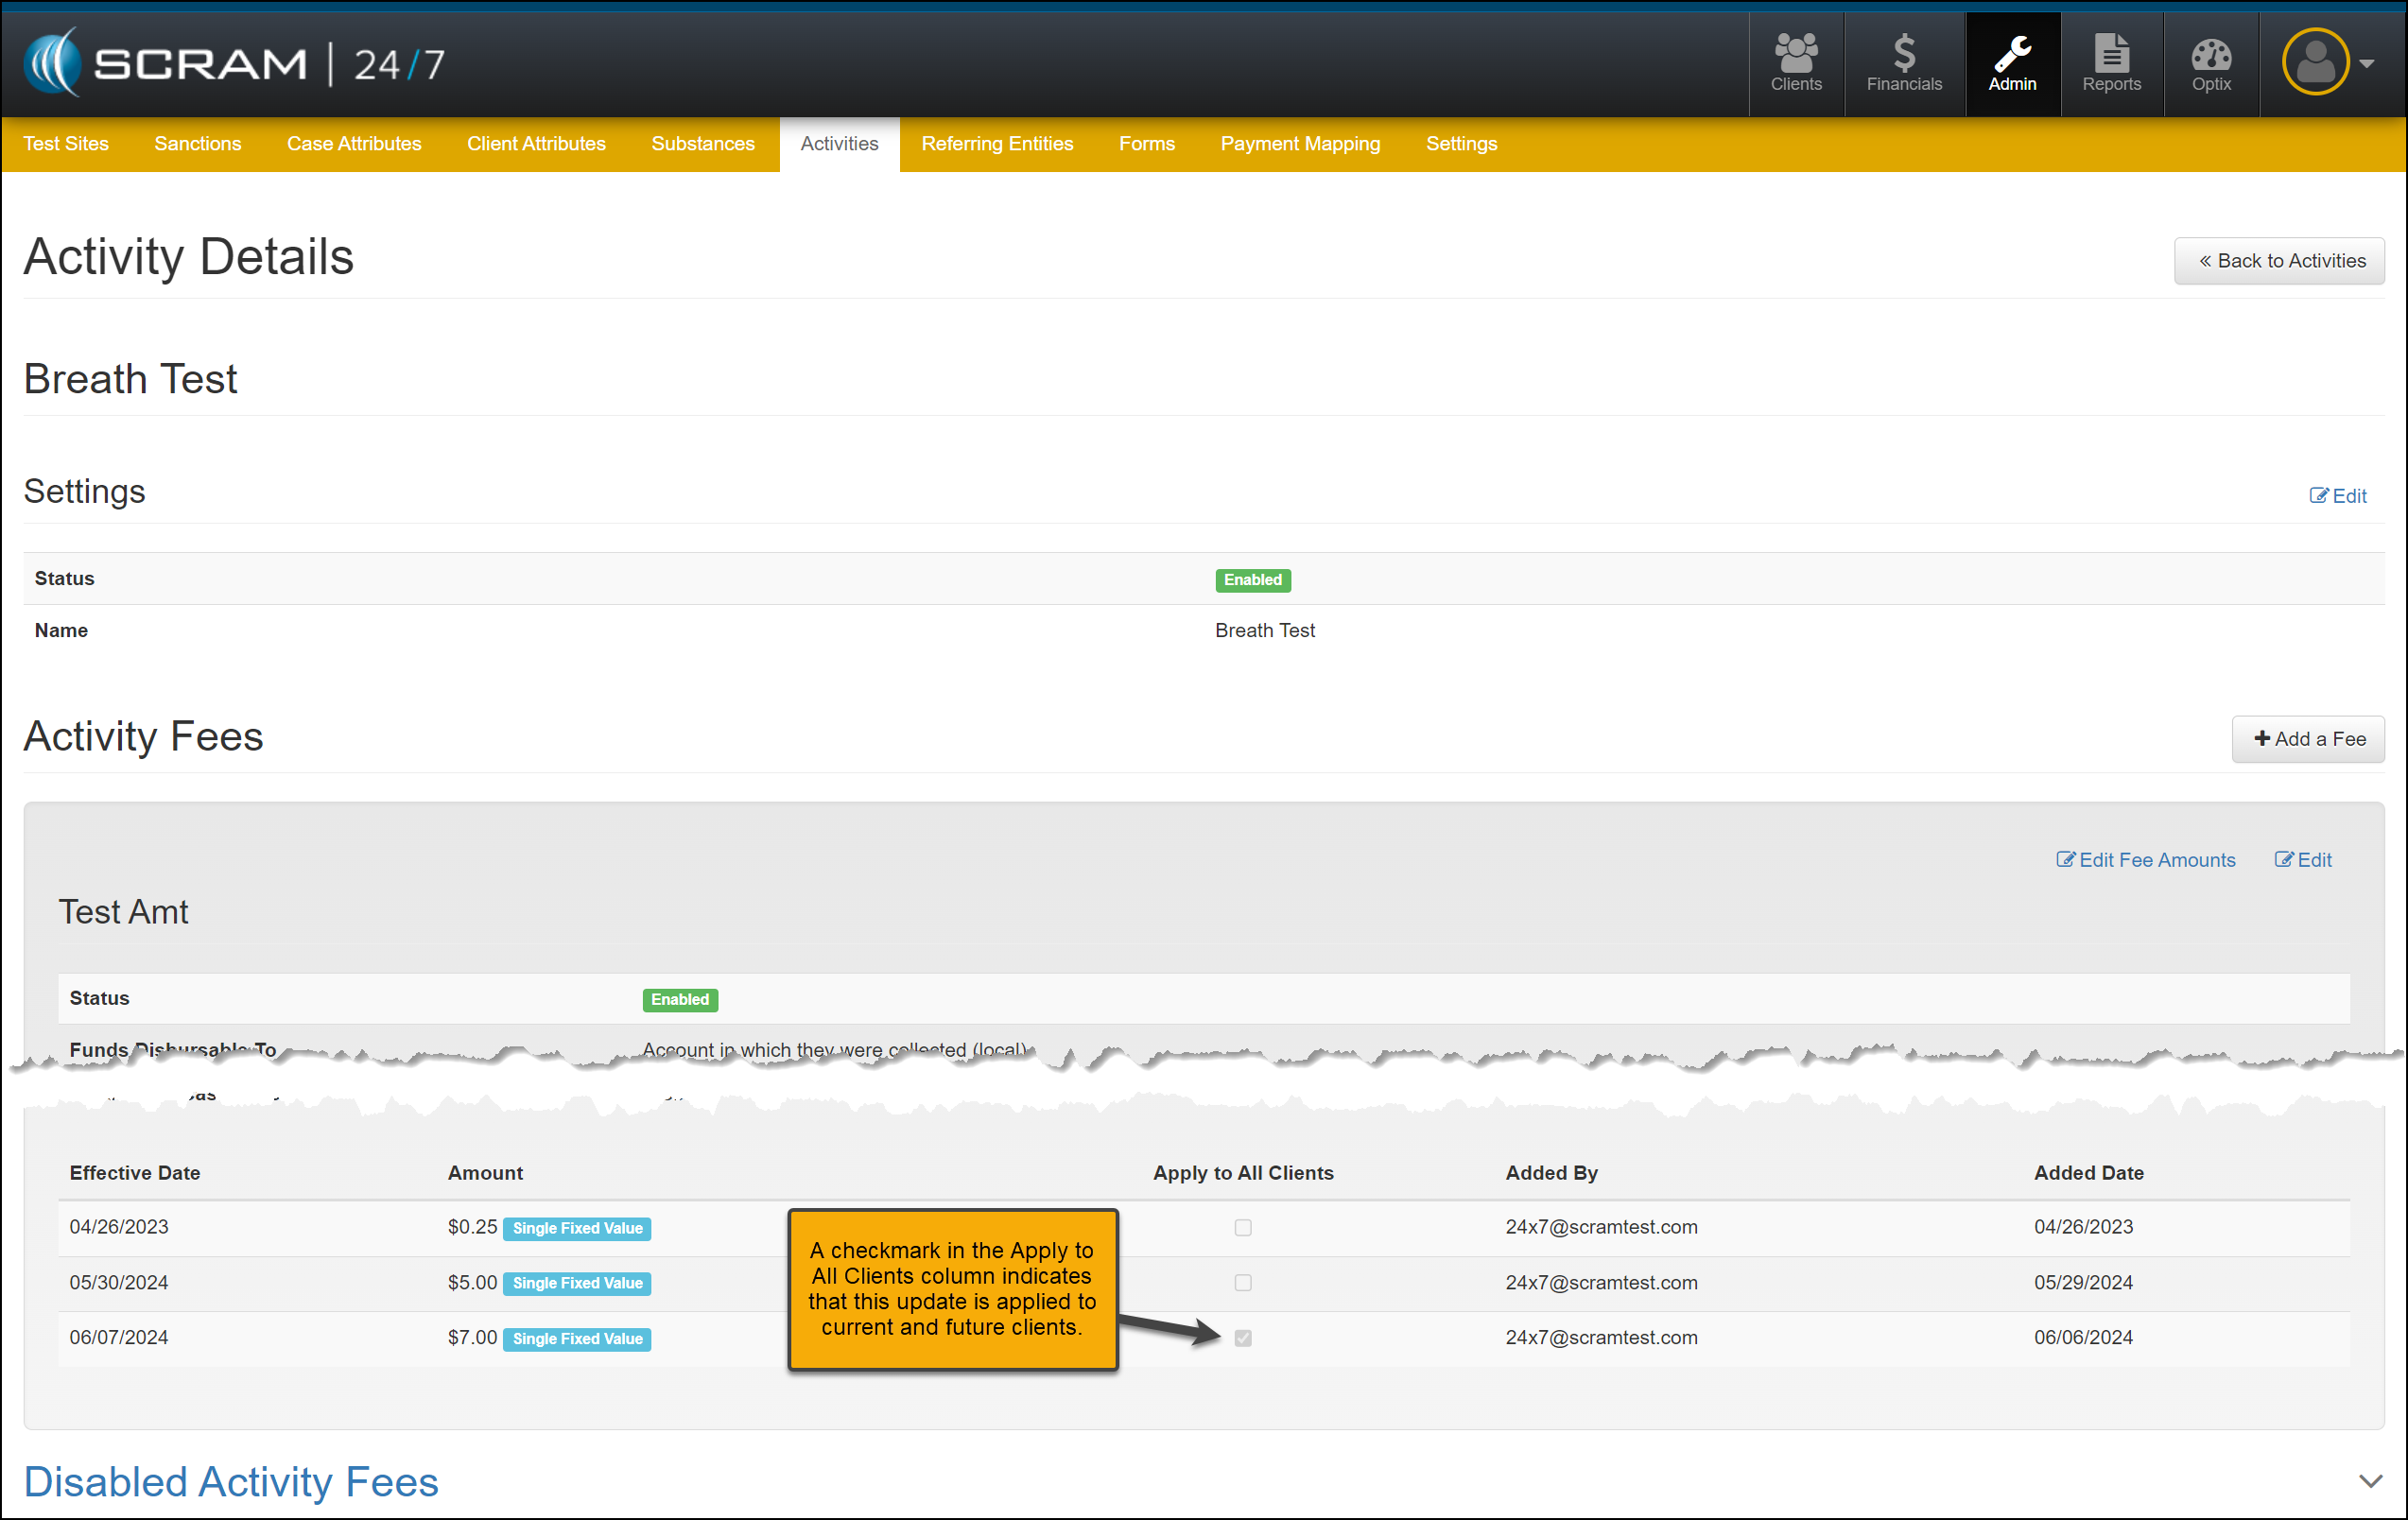Toggle Apply to All Clients for 04/26/2023
The image size is (2408, 1520).
tap(1242, 1227)
